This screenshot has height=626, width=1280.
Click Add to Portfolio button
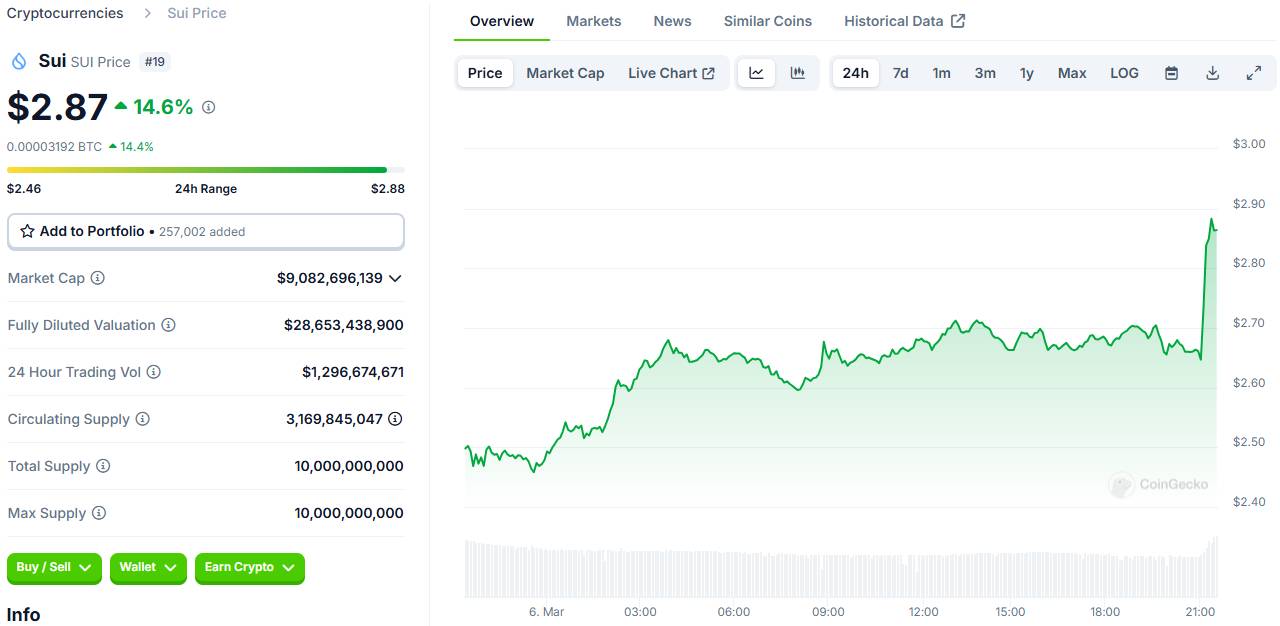[206, 231]
